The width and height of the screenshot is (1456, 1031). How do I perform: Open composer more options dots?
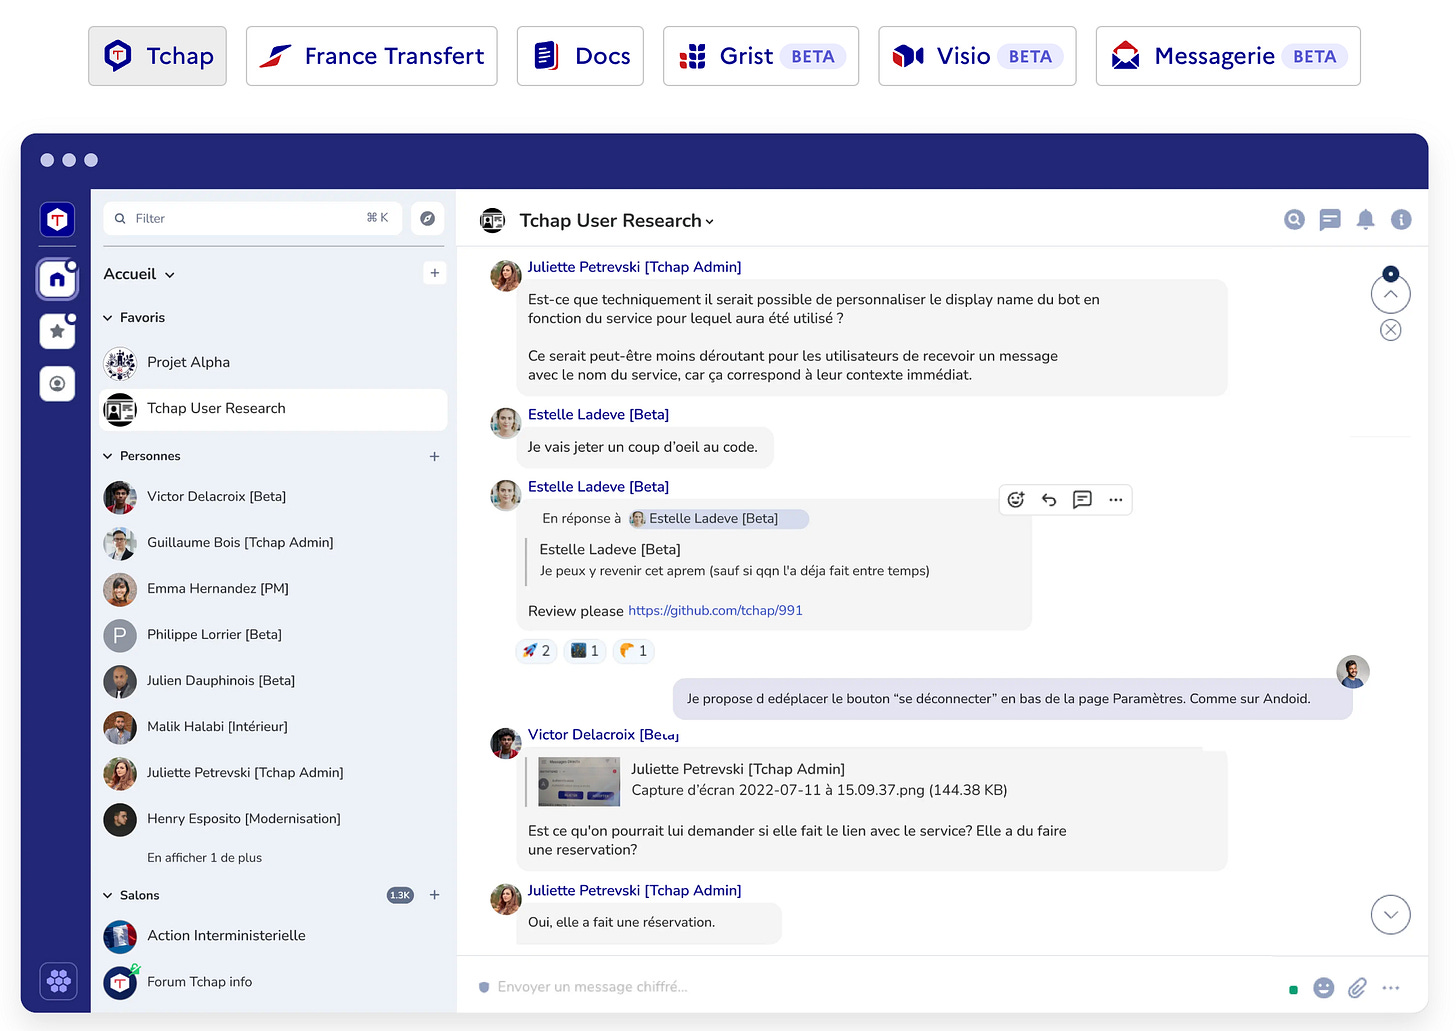(1391, 988)
